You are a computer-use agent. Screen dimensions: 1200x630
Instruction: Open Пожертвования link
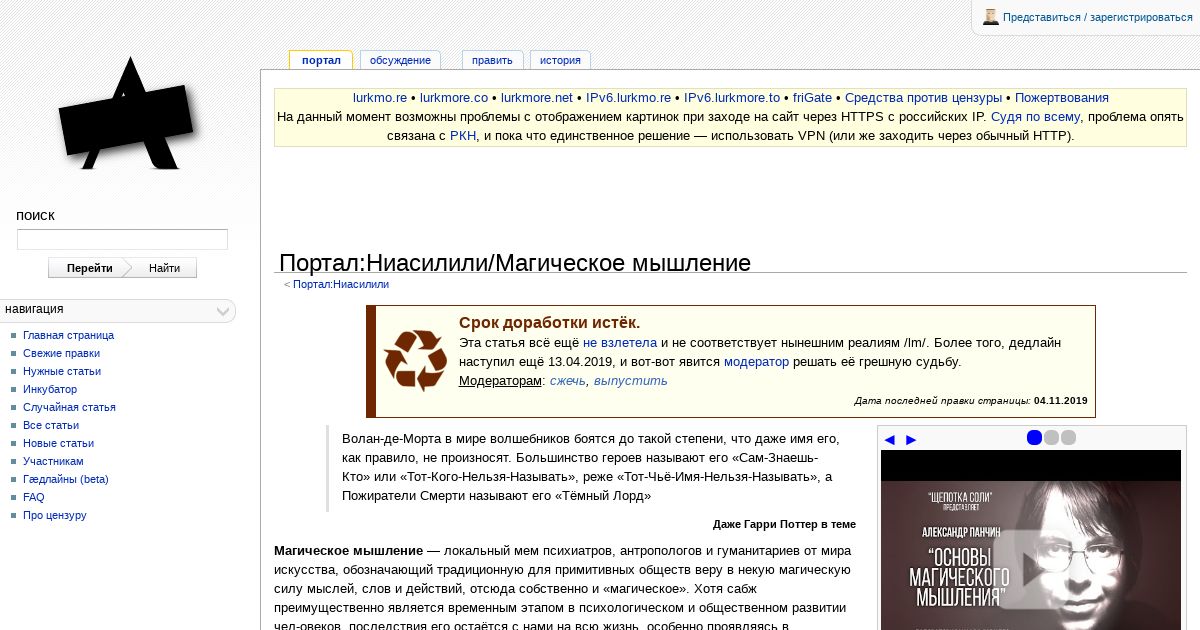click(1062, 98)
